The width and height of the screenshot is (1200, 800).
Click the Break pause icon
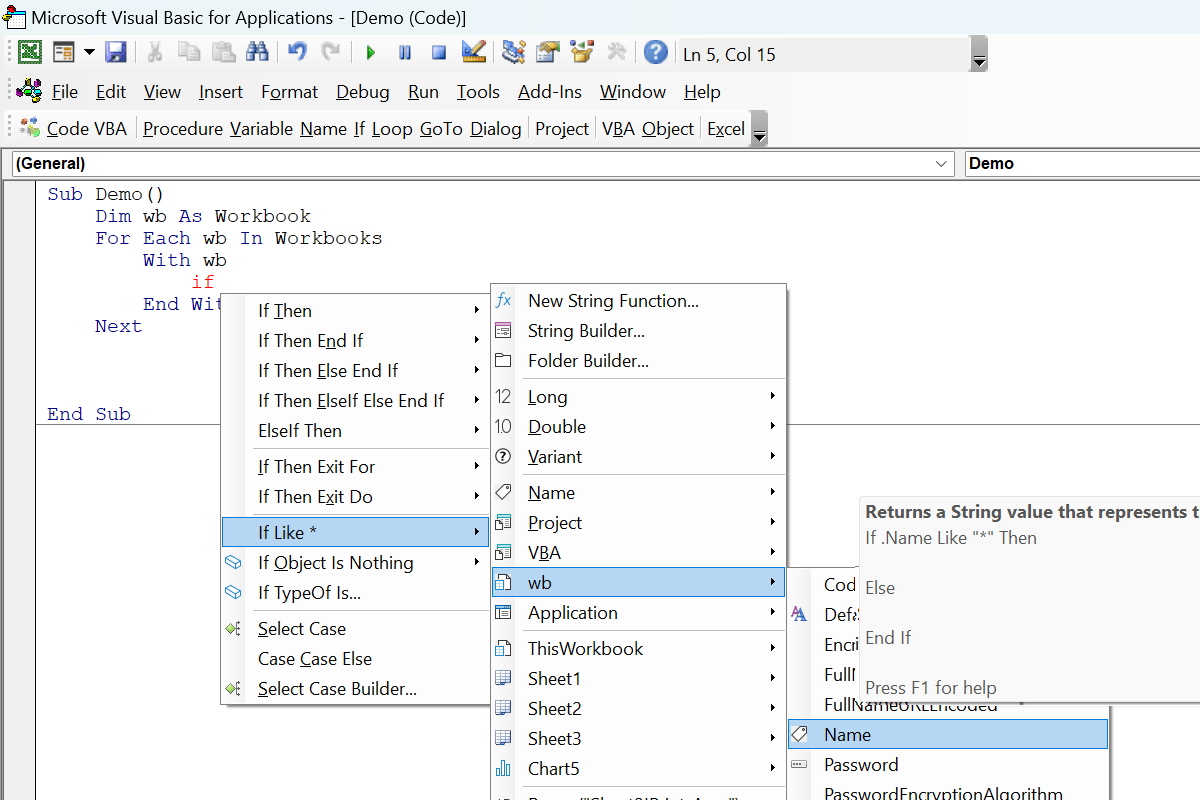pyautogui.click(x=405, y=53)
